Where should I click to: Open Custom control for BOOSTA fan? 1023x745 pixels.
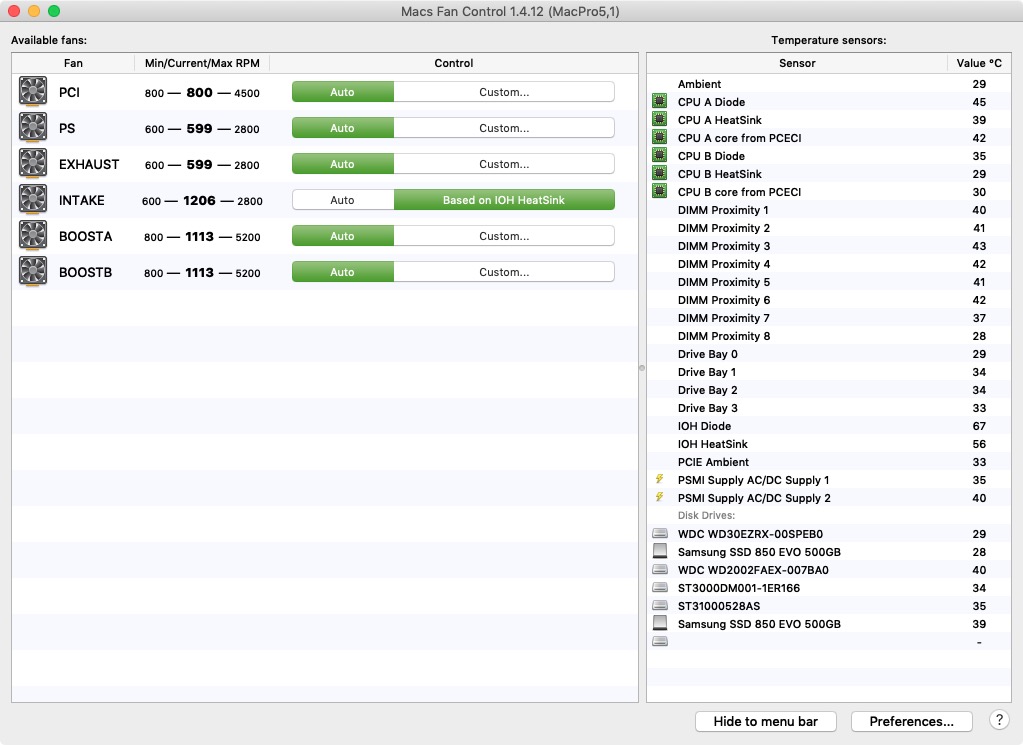[504, 236]
